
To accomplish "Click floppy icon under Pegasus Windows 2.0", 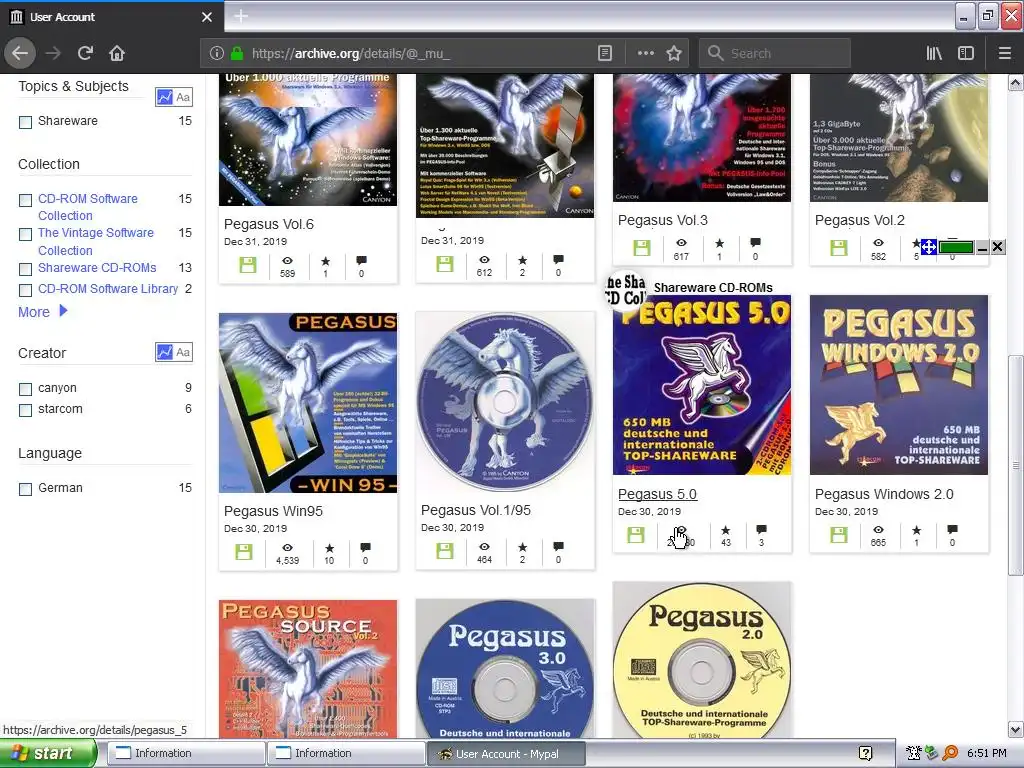I will point(839,535).
